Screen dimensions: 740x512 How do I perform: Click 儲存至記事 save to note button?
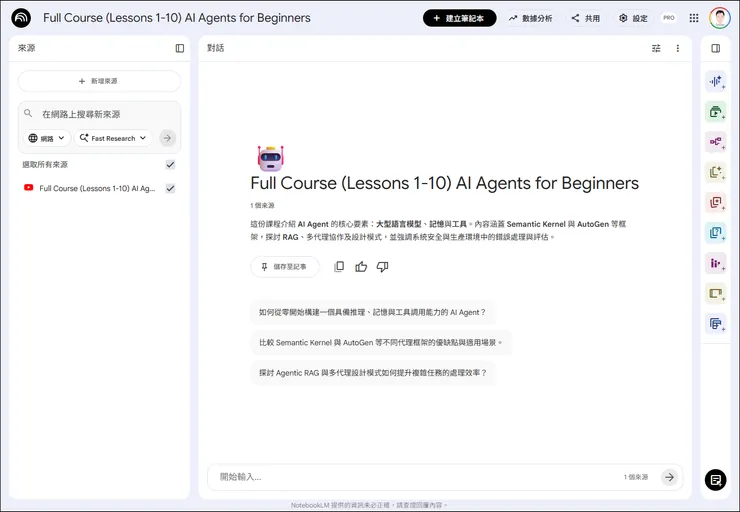(285, 267)
